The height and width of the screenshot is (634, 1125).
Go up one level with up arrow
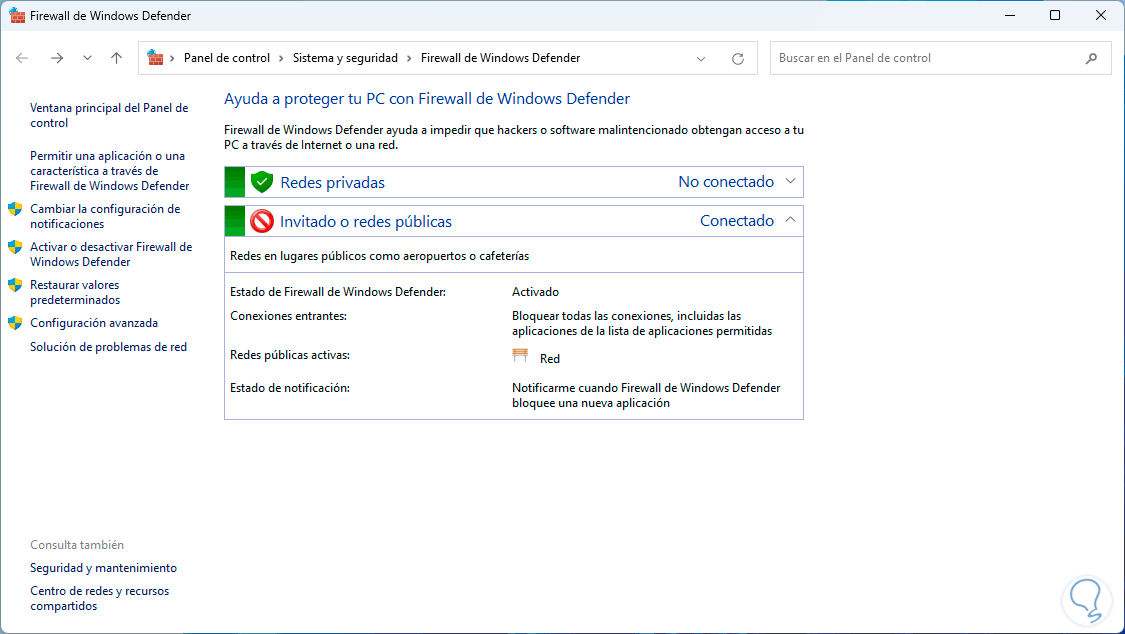pos(116,58)
